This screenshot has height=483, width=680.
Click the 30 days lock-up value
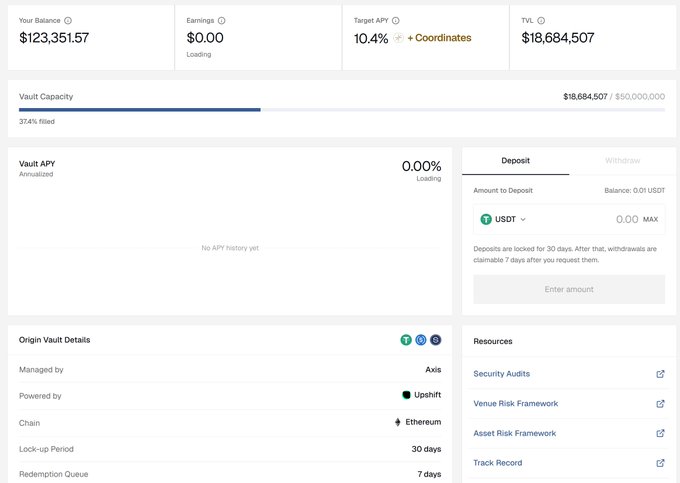coord(426,449)
